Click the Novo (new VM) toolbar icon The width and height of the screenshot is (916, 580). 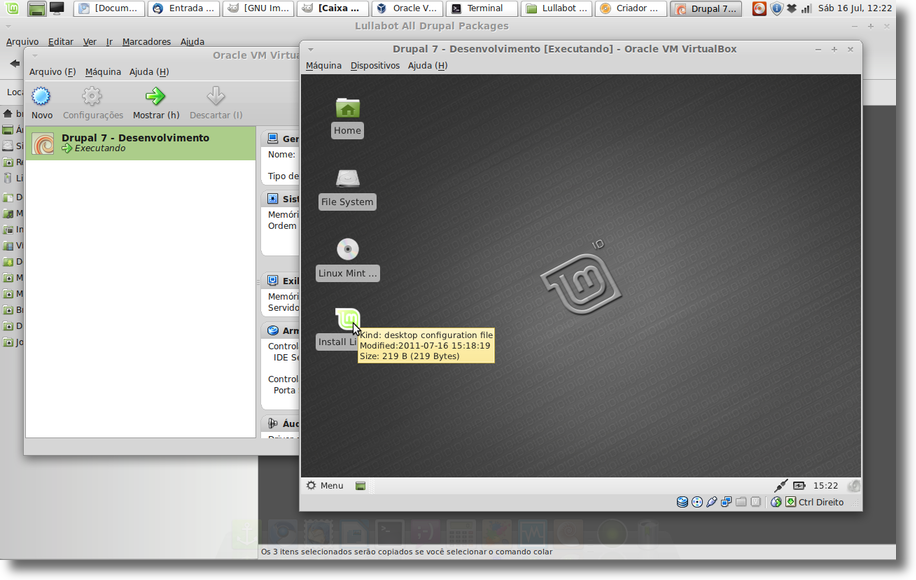pyautogui.click(x=41, y=96)
